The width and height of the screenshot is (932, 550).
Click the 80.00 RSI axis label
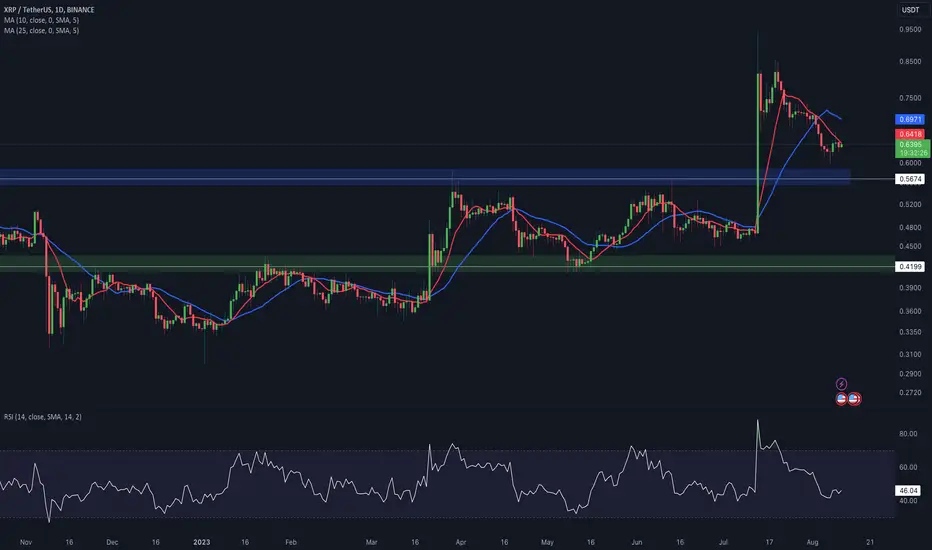point(908,434)
